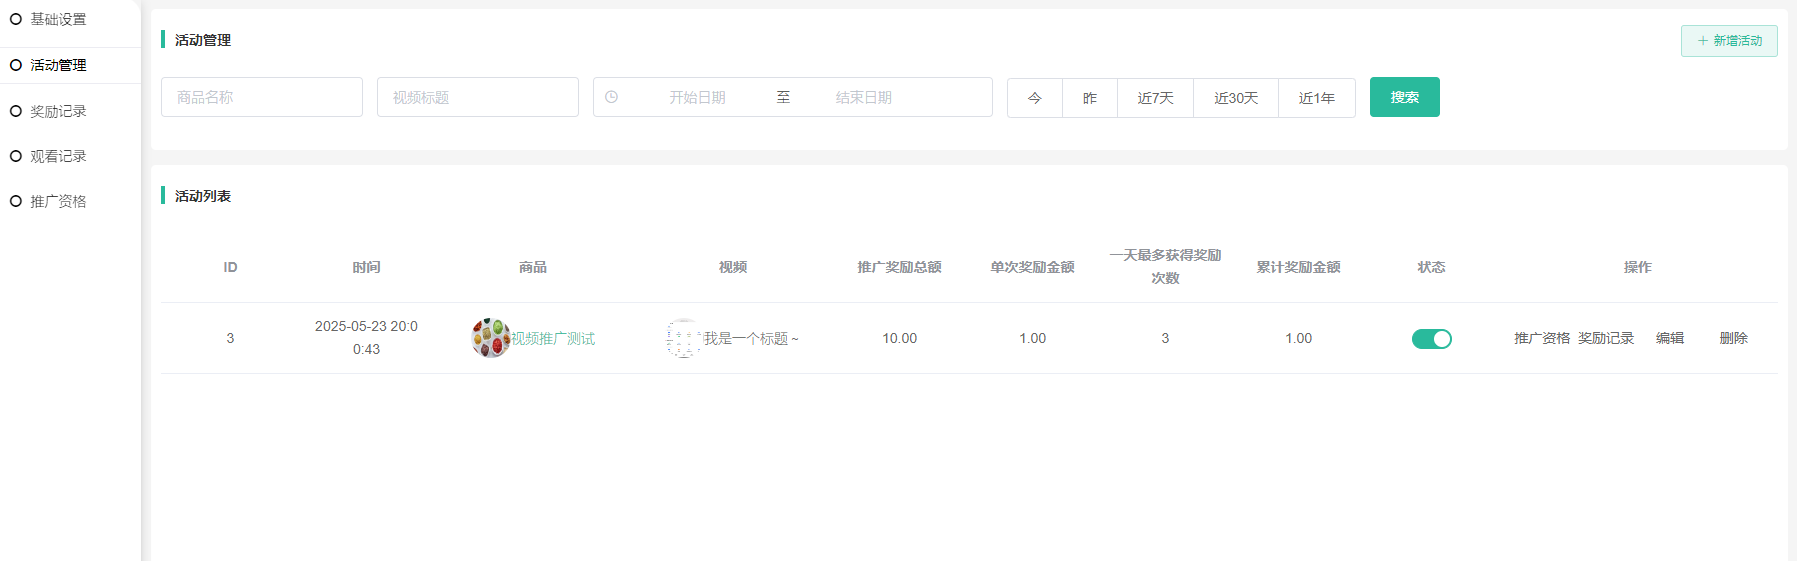Screen dimensions: 1797x561
Task: Click the clock icon in date range
Action: pyautogui.click(x=611, y=97)
